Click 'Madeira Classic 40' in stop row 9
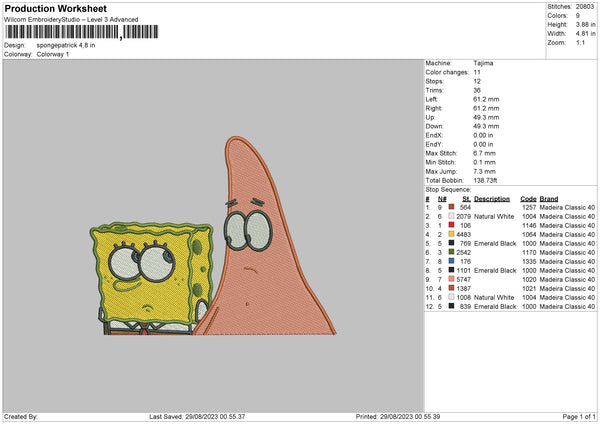 tap(567, 279)
